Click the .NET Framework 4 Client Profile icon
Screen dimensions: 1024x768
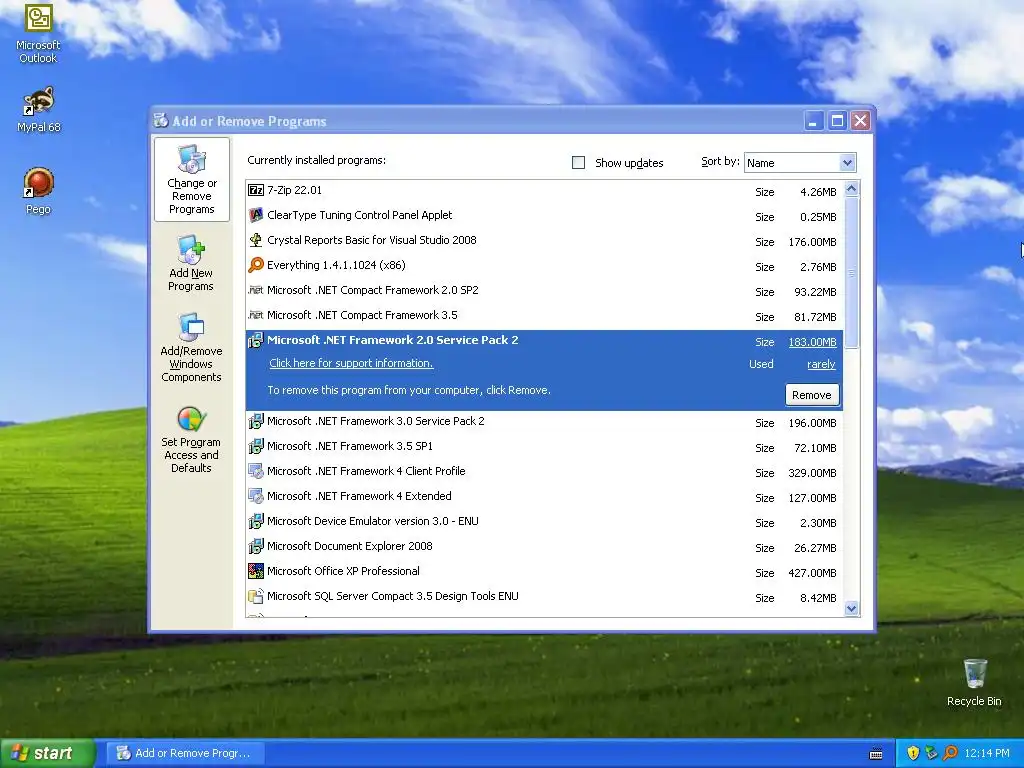click(256, 471)
